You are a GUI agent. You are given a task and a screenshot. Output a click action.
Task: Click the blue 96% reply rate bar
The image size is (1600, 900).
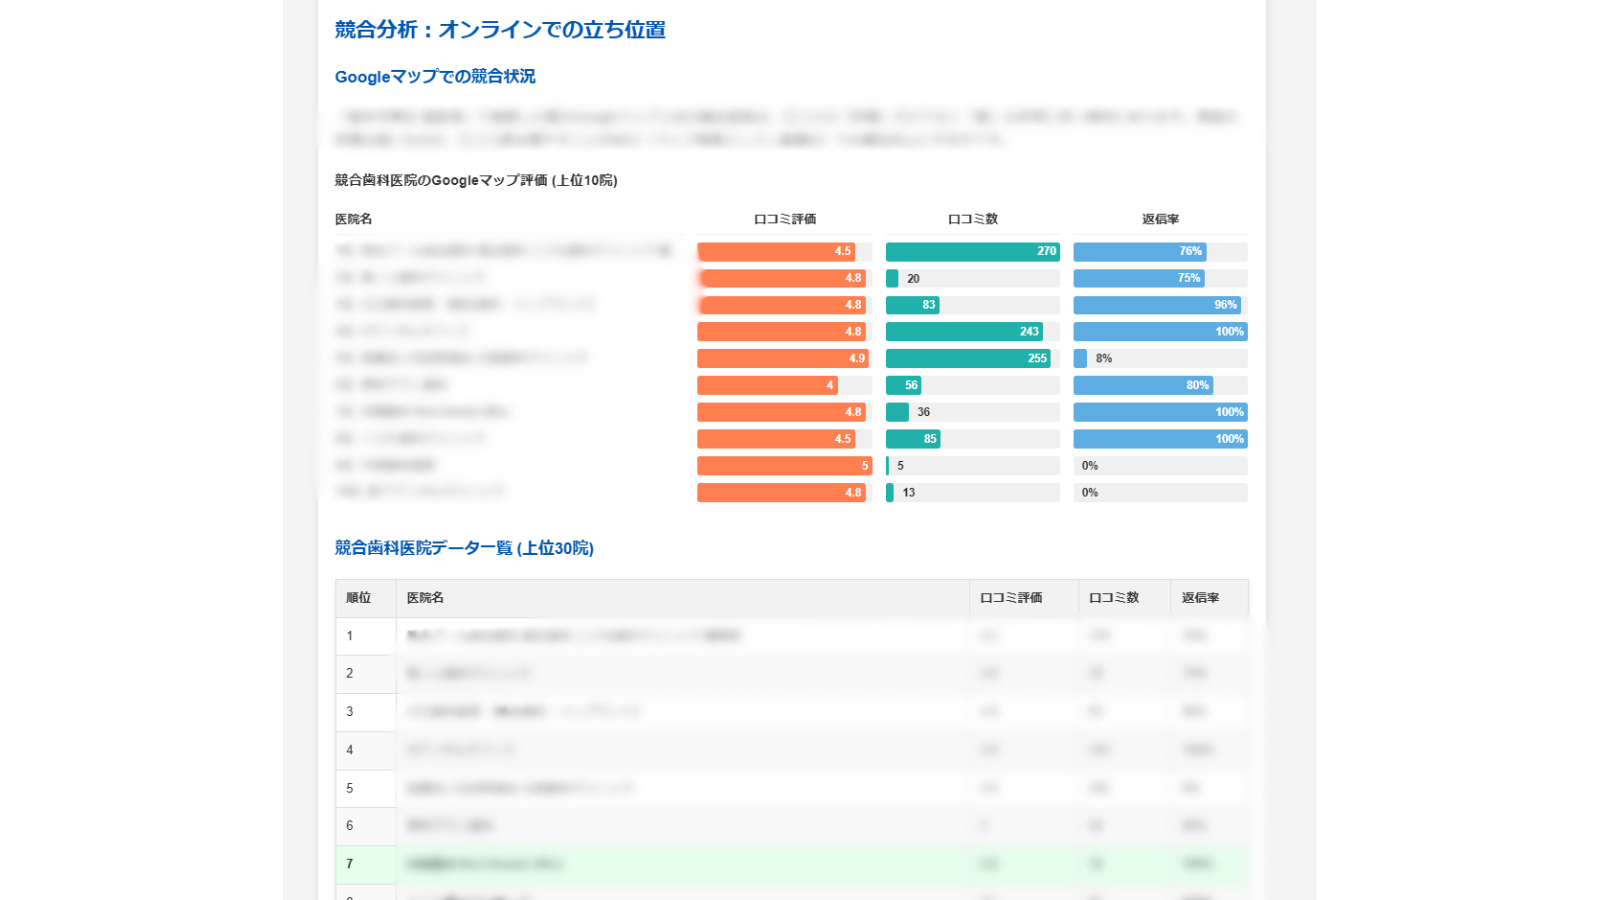point(1159,305)
